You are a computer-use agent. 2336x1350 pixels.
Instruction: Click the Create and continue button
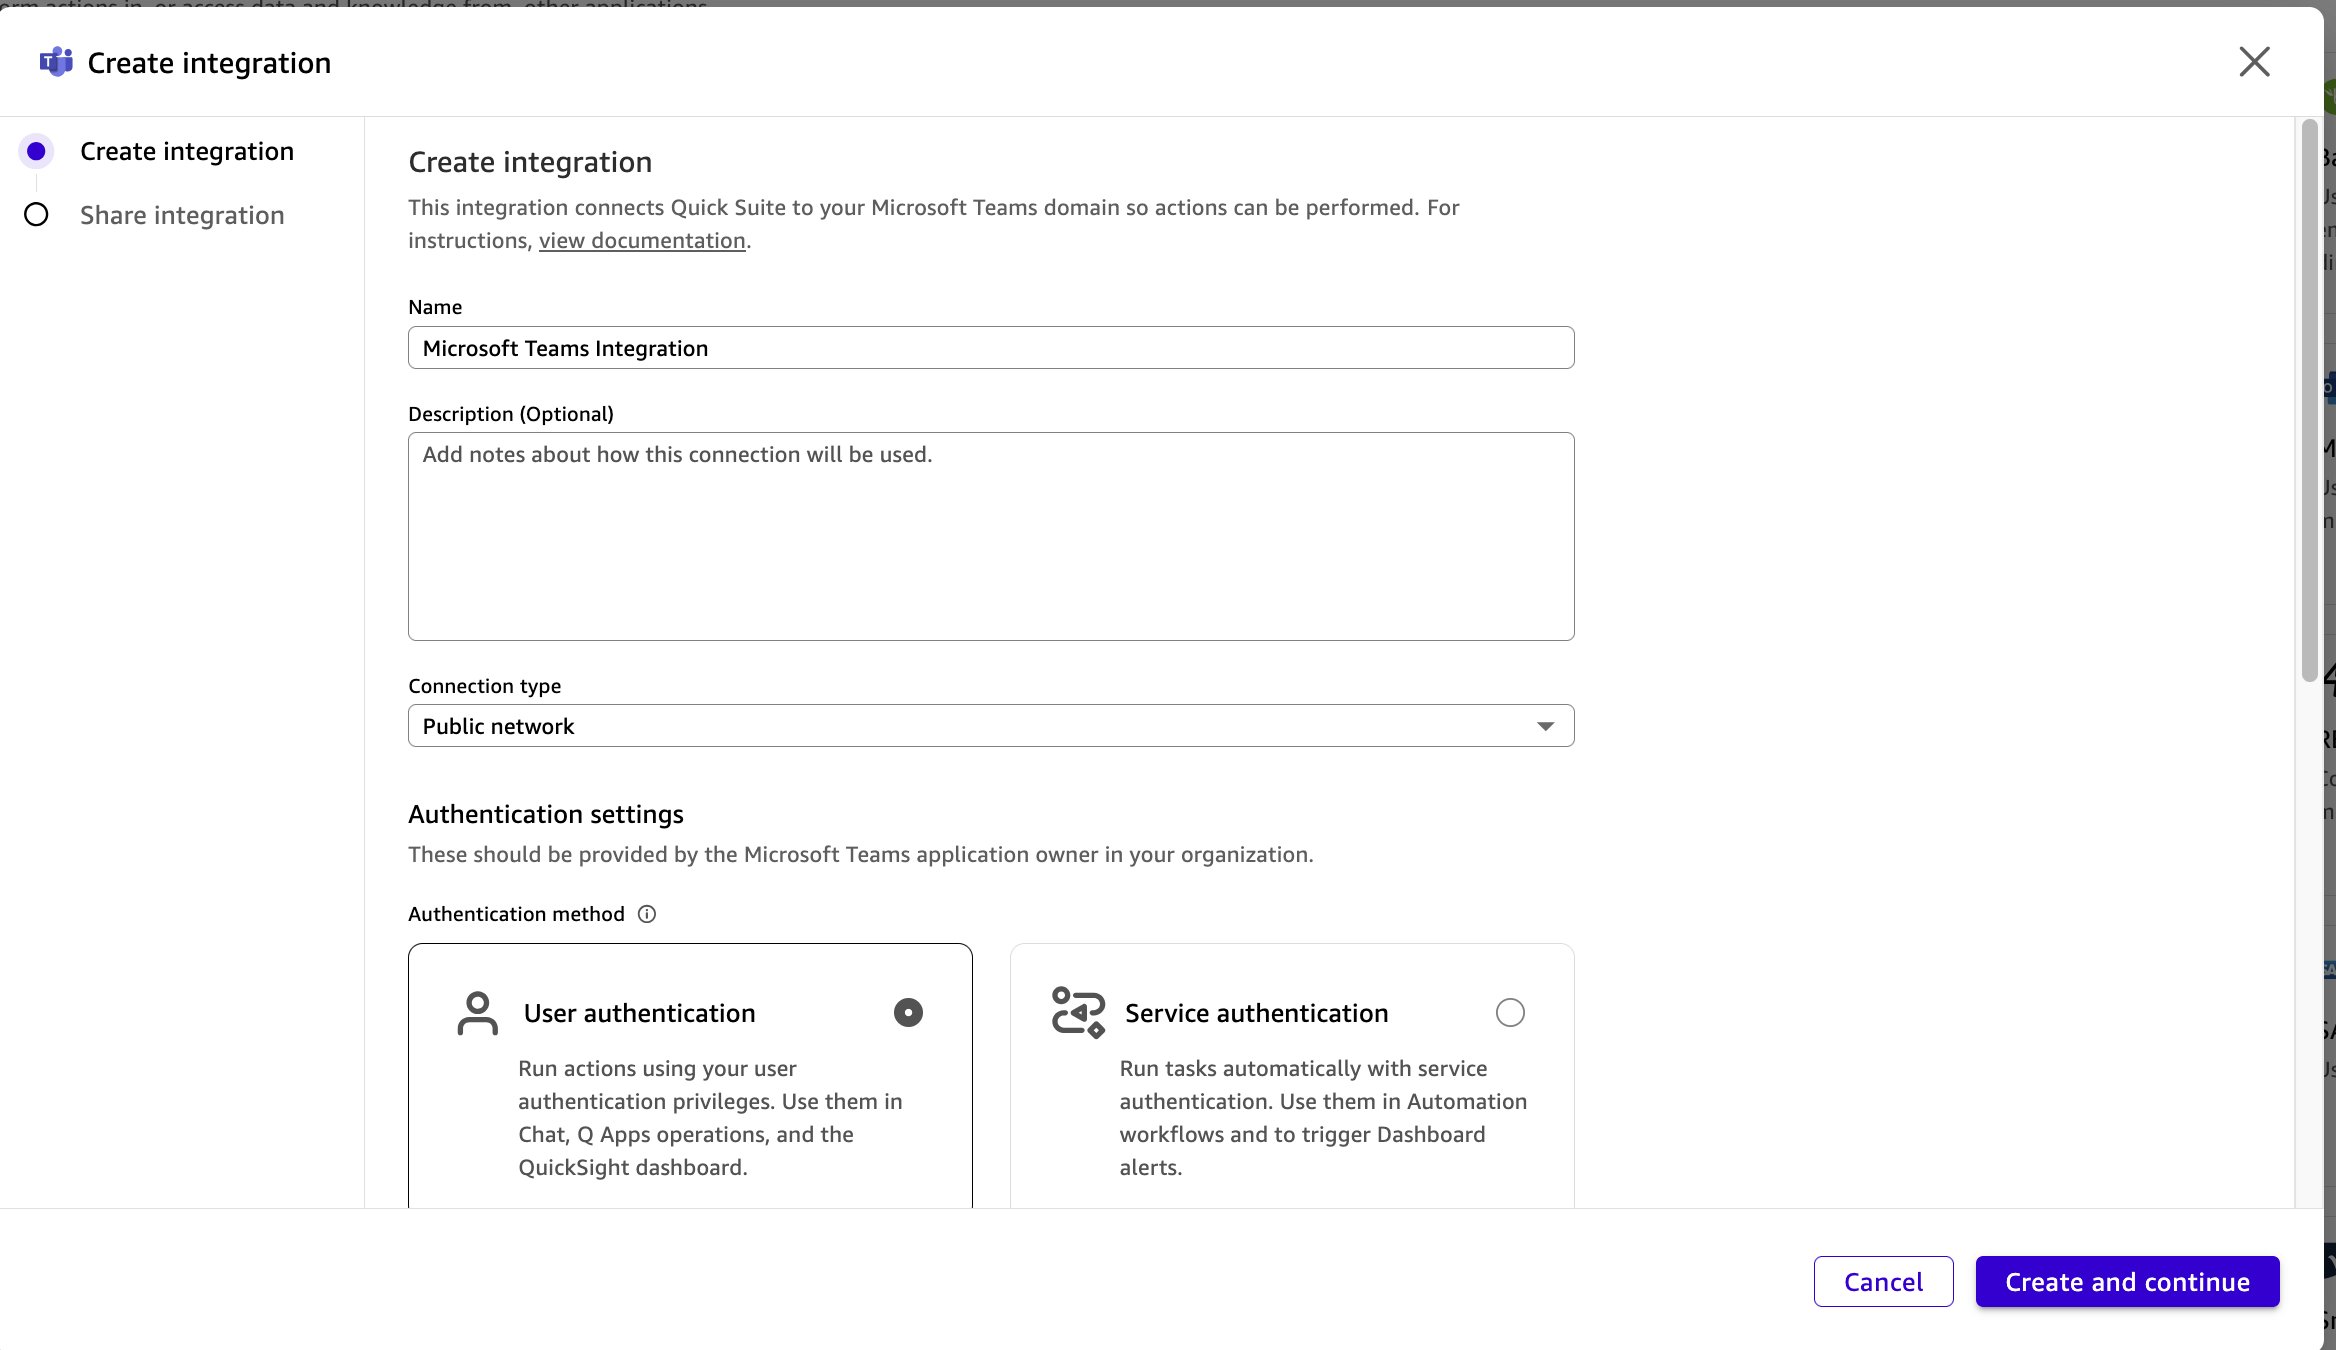coord(2126,1281)
